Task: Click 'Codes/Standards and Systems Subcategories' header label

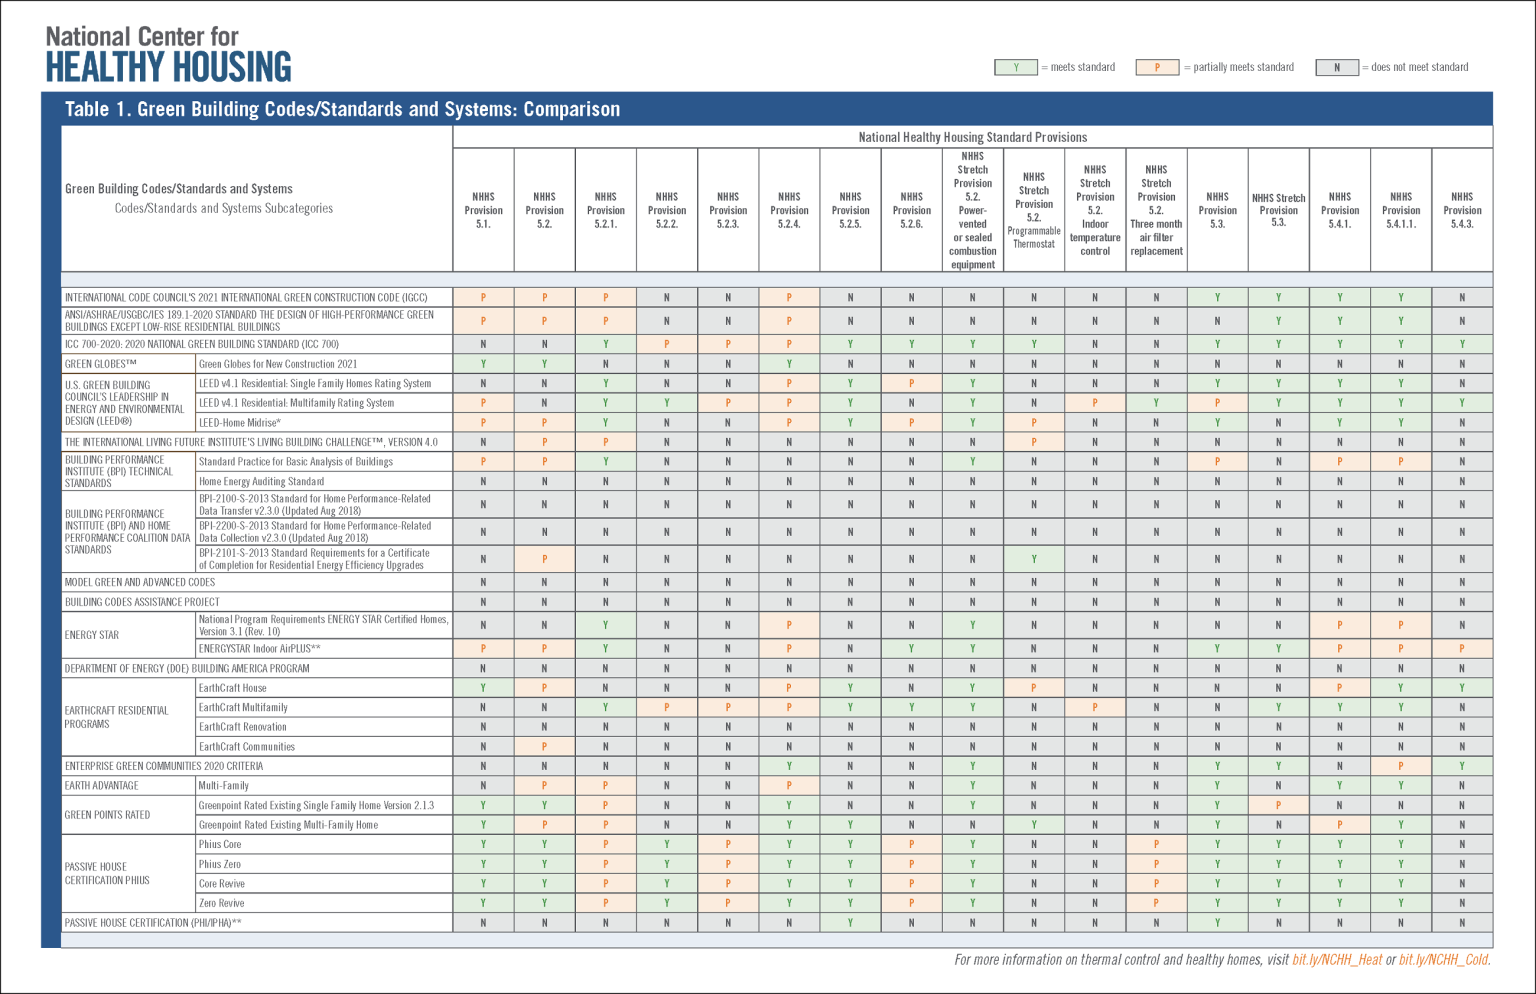Action: [x=224, y=208]
